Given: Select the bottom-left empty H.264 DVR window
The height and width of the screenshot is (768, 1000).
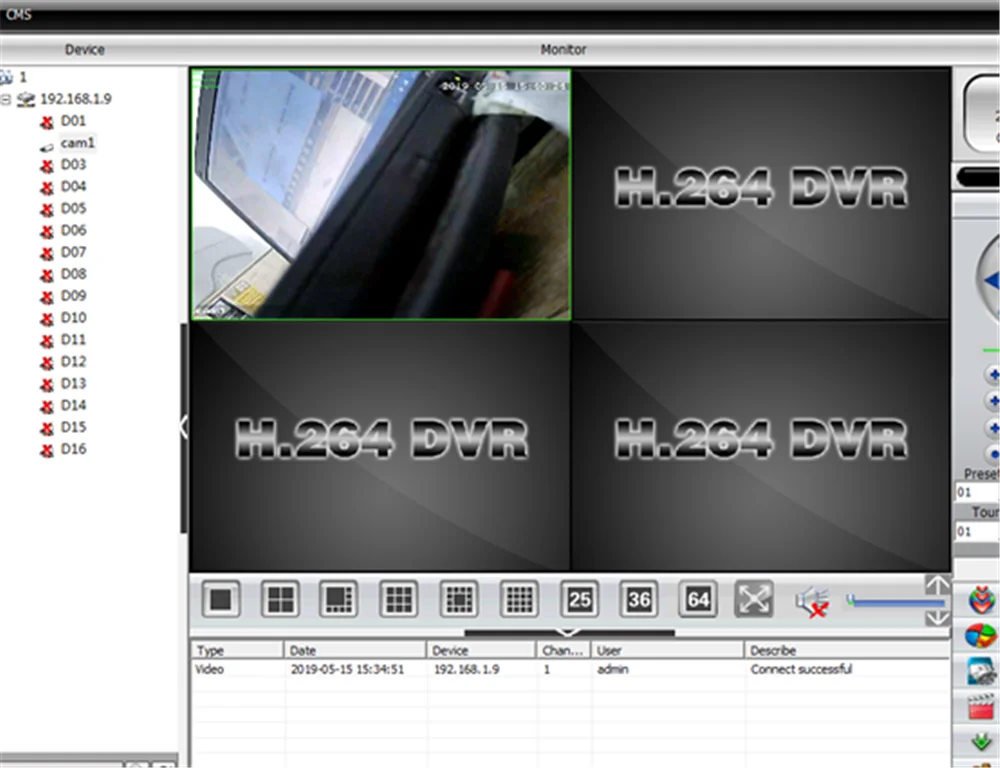Looking at the screenshot, I should click(x=380, y=446).
